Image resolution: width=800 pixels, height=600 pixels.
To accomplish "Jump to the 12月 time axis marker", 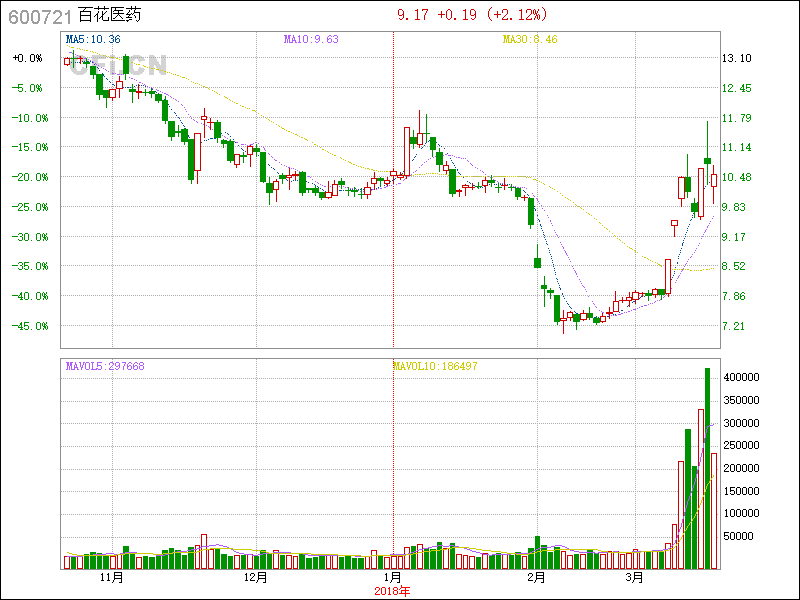I will pos(255,577).
